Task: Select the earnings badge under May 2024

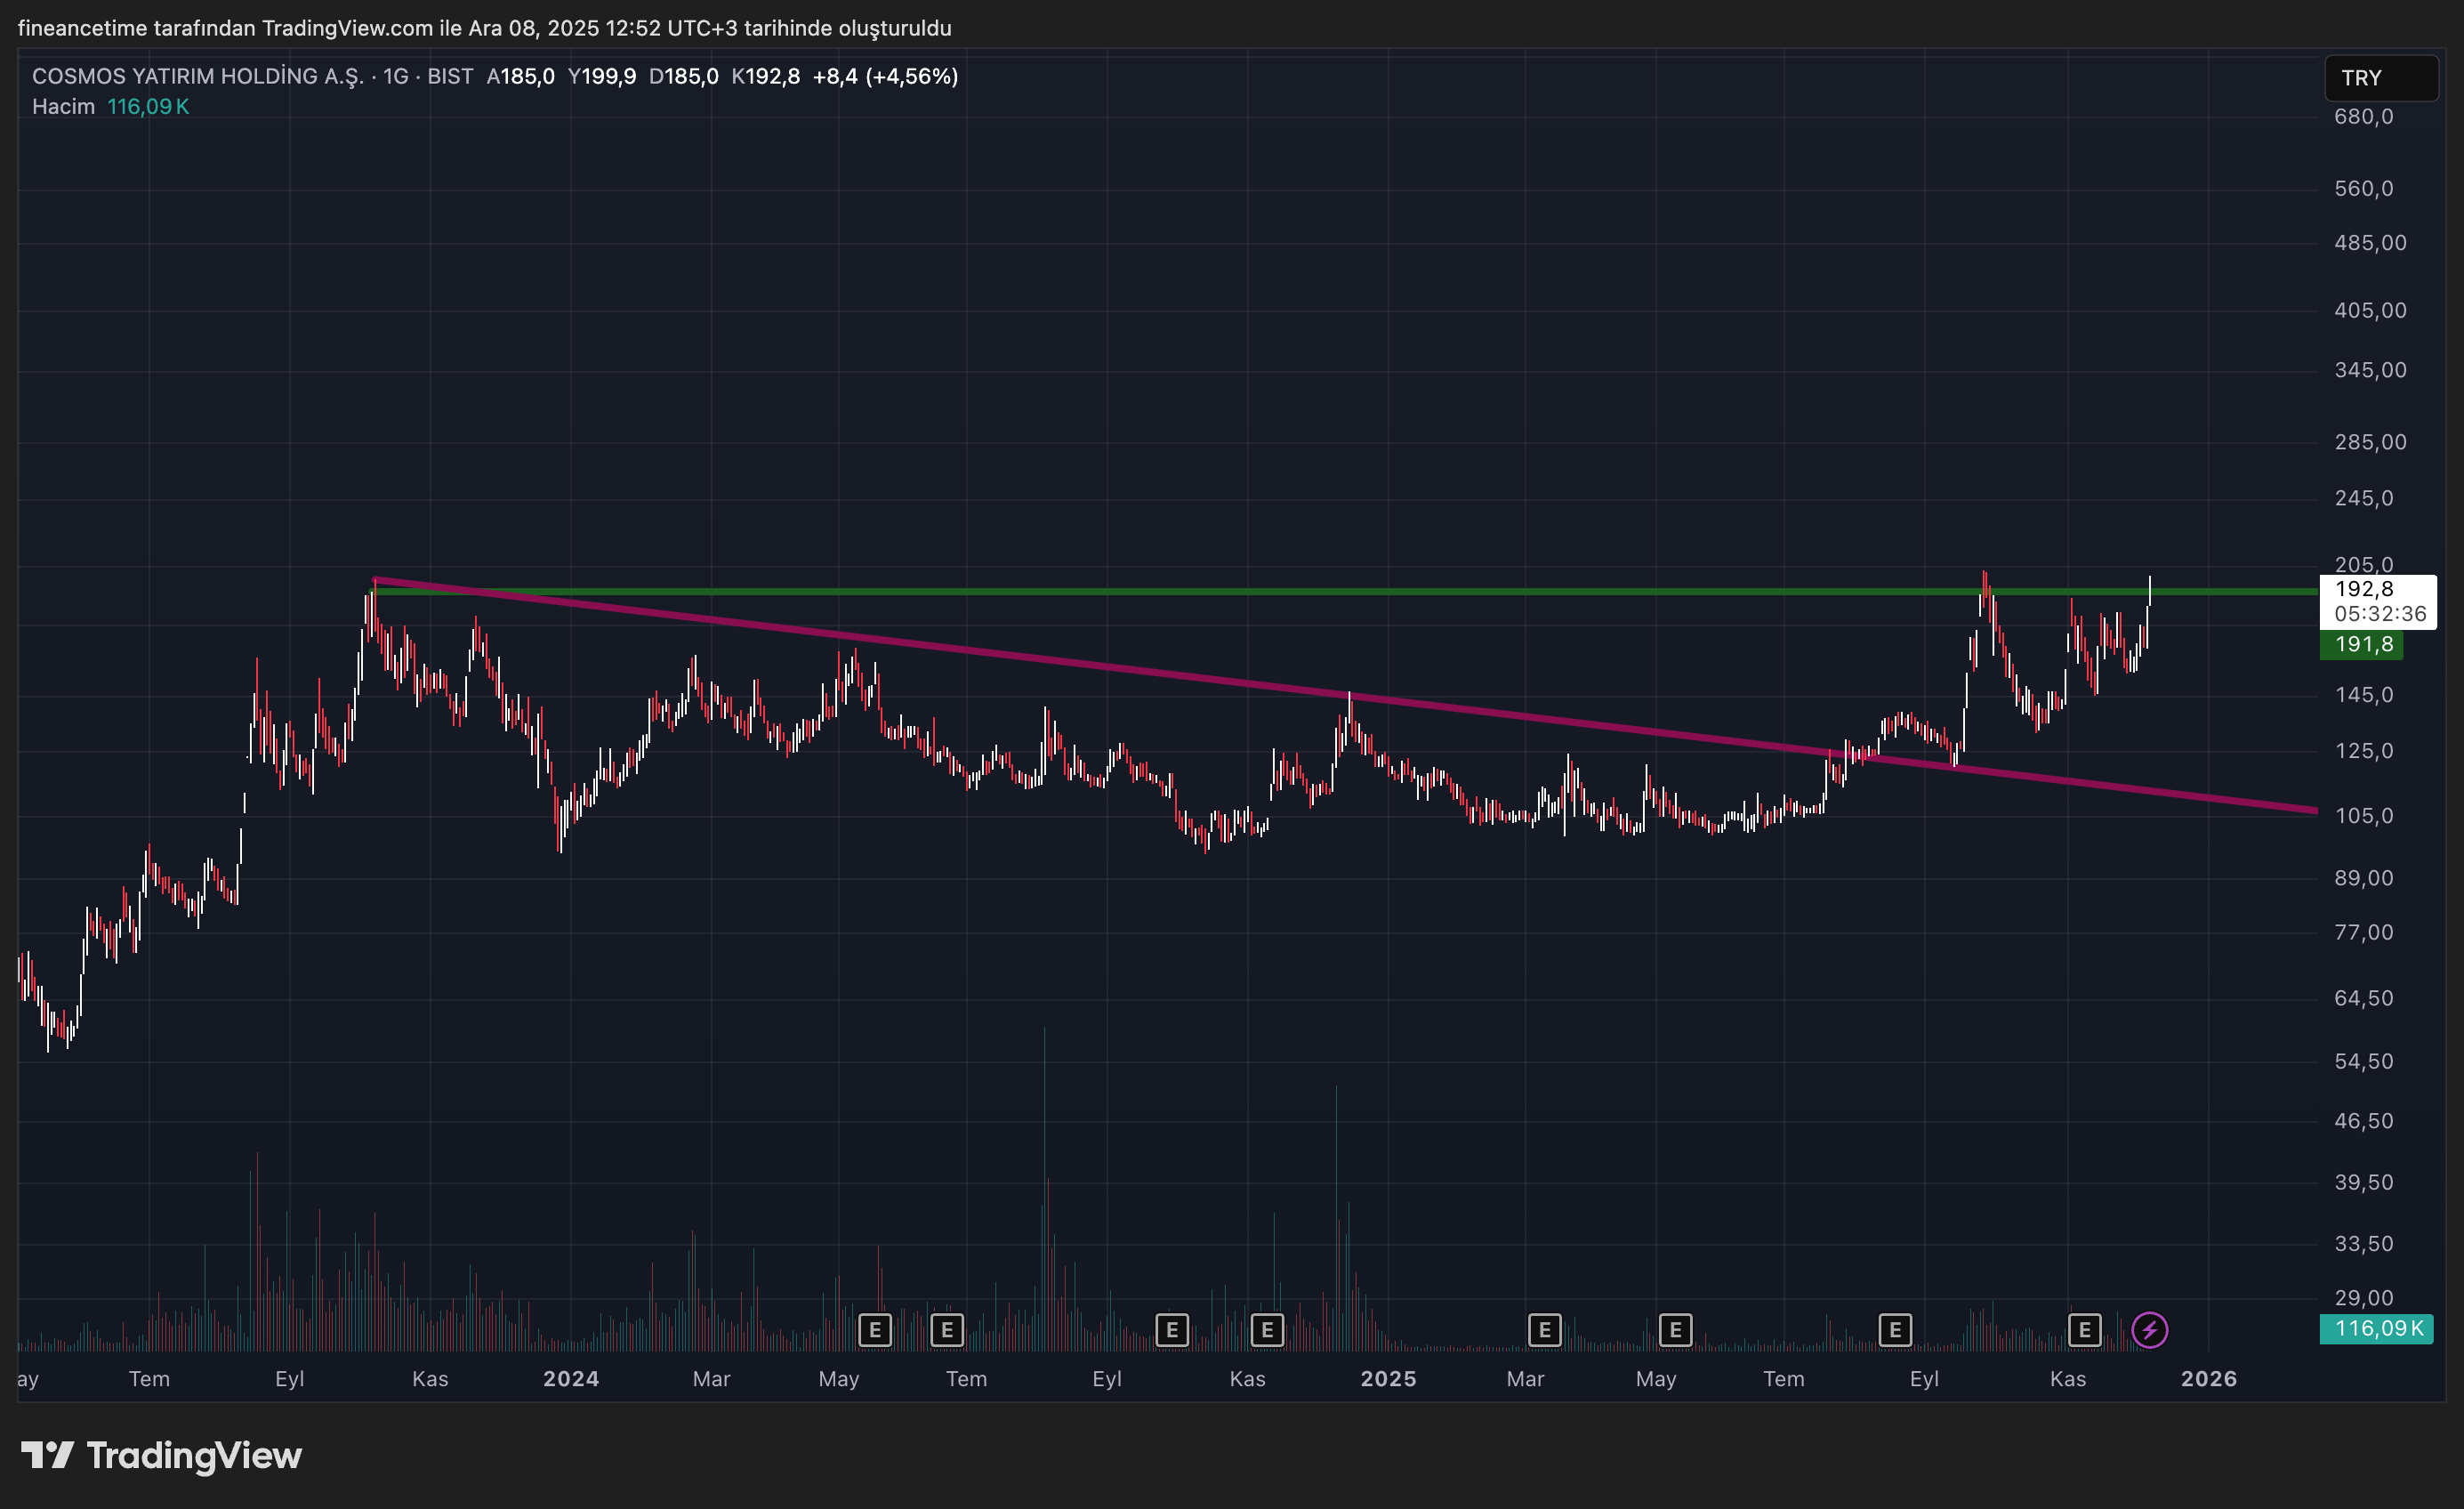Action: pyautogui.click(x=875, y=1329)
